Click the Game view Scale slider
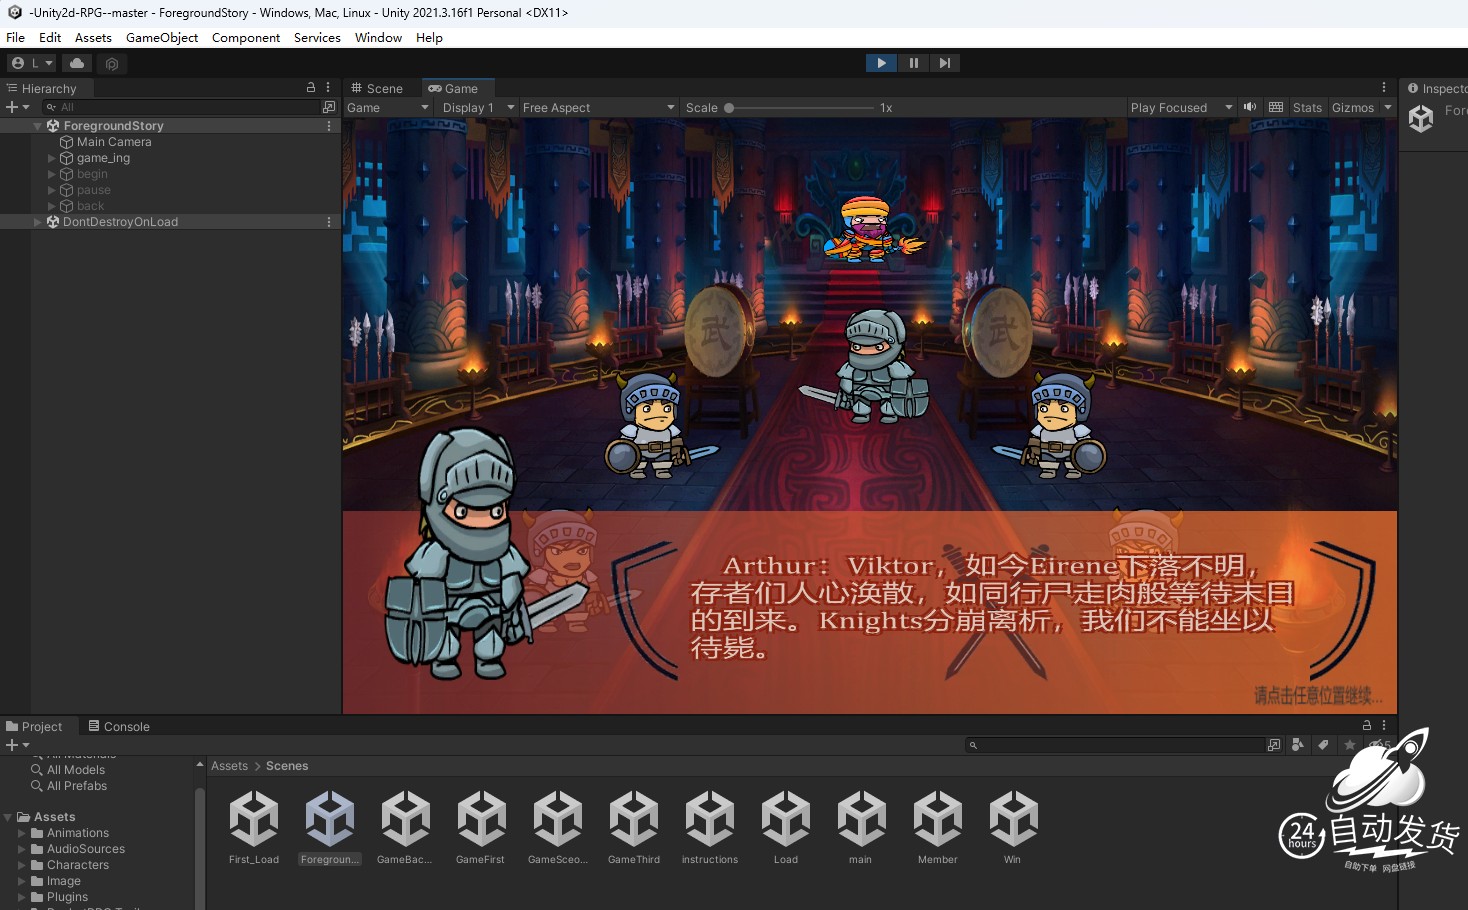The width and height of the screenshot is (1468, 910). [x=800, y=108]
